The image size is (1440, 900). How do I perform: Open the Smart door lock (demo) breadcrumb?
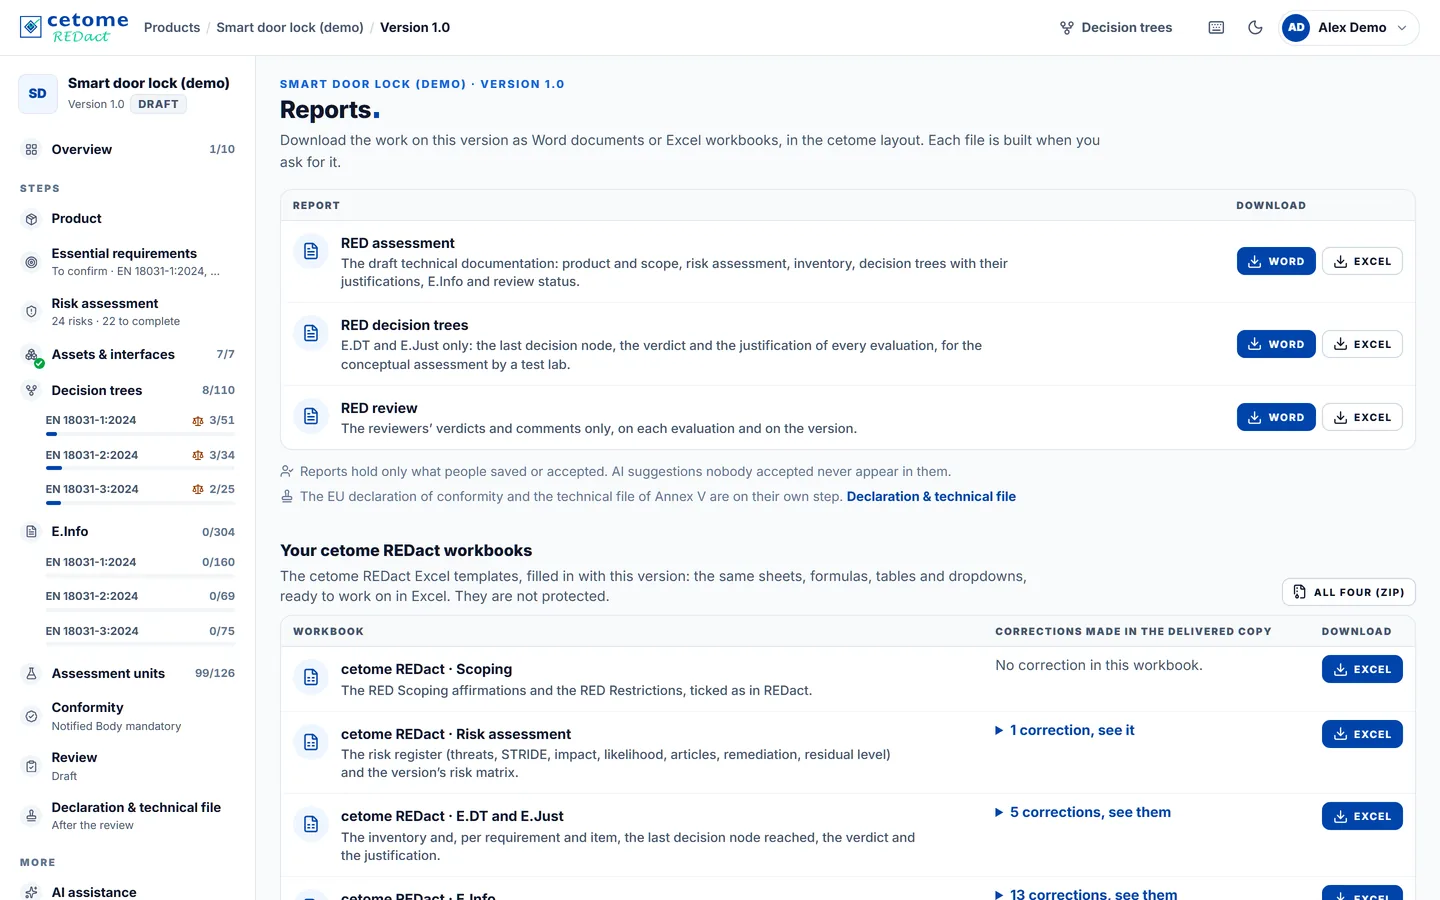click(290, 28)
